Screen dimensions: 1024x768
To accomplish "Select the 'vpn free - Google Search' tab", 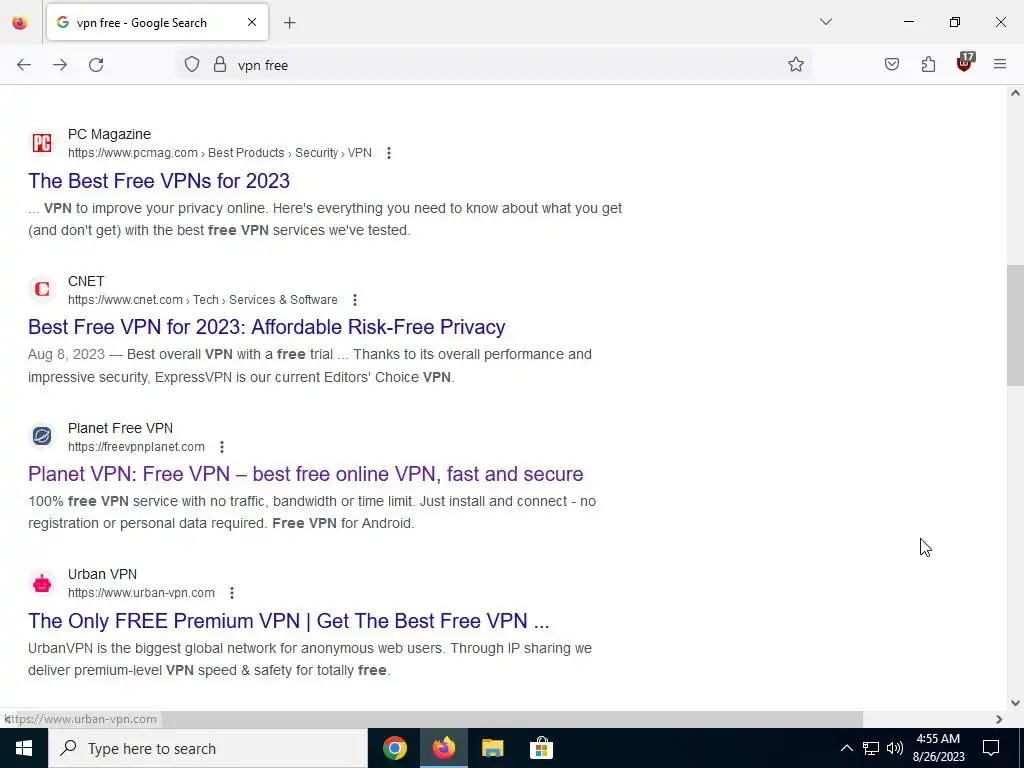I will coord(157,22).
